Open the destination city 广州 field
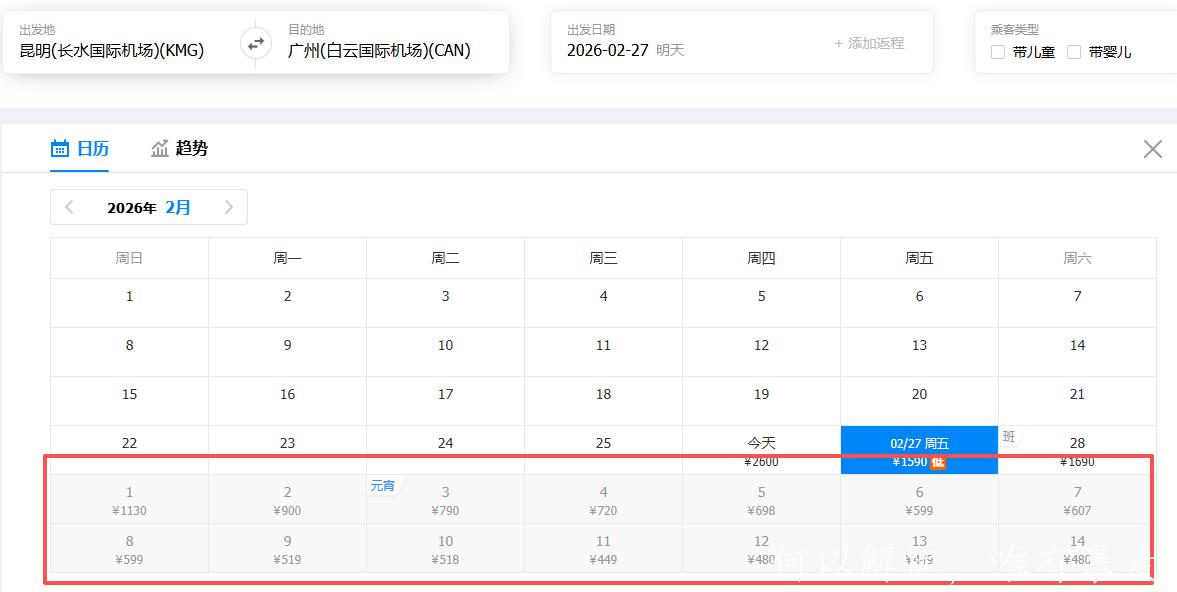Viewport: 1177px width, 592px height. point(379,50)
